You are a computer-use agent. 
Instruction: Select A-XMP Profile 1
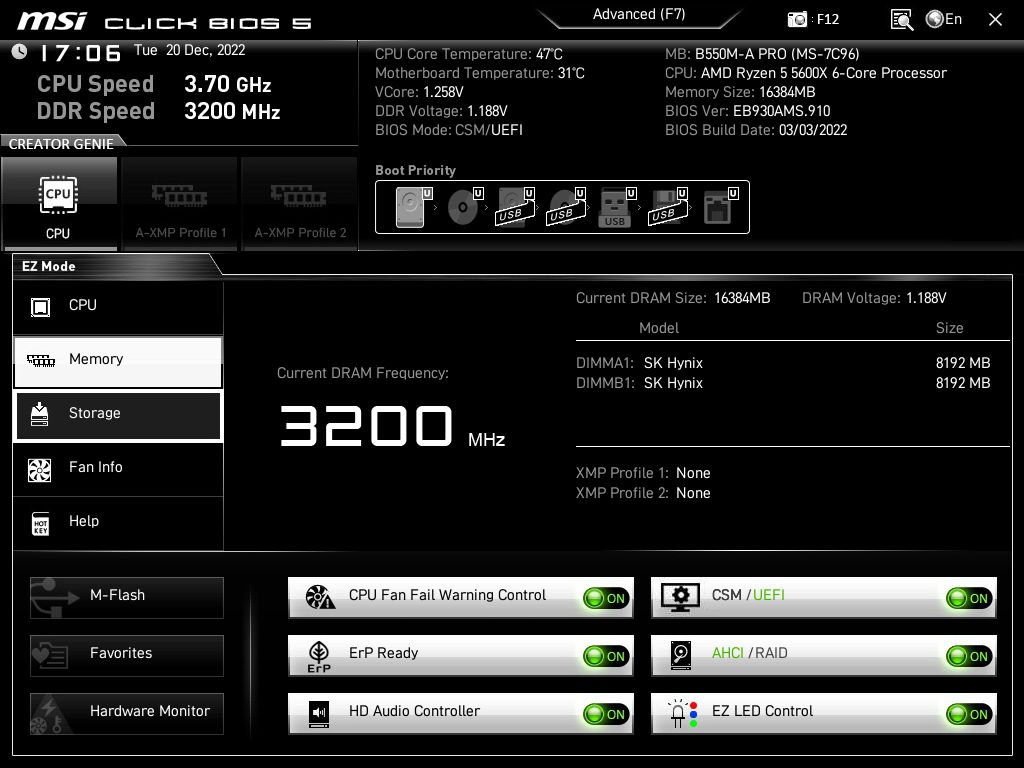tap(180, 204)
